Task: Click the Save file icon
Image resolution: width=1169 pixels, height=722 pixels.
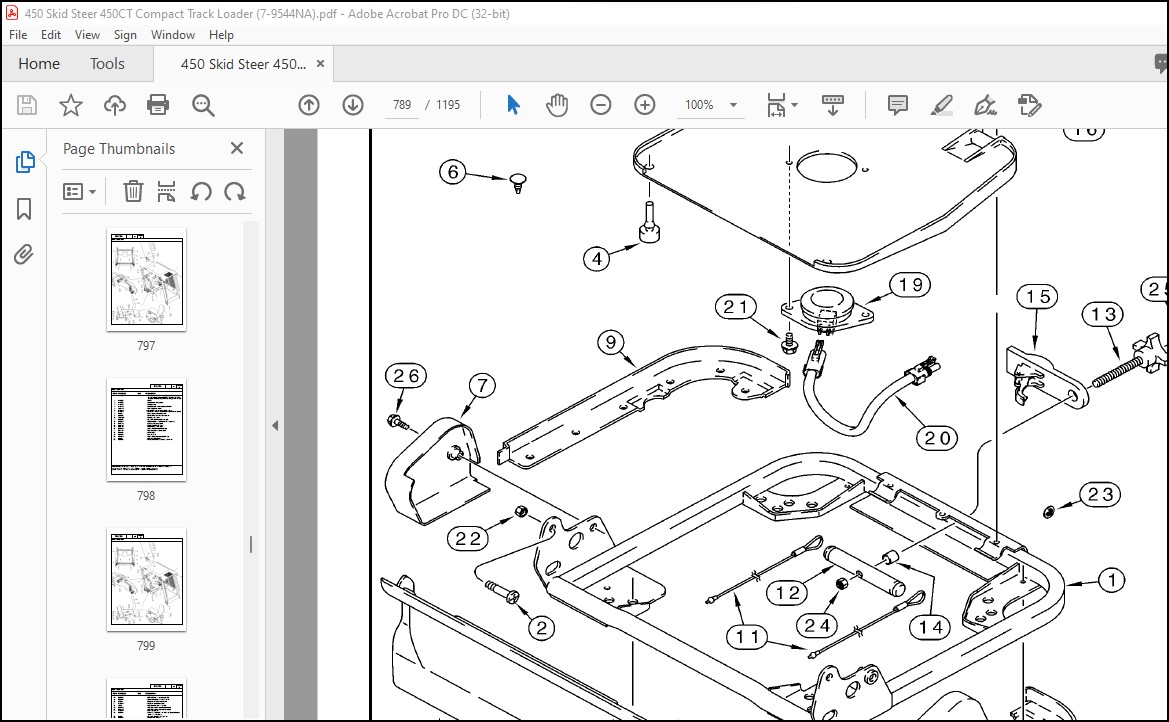Action: 27,105
